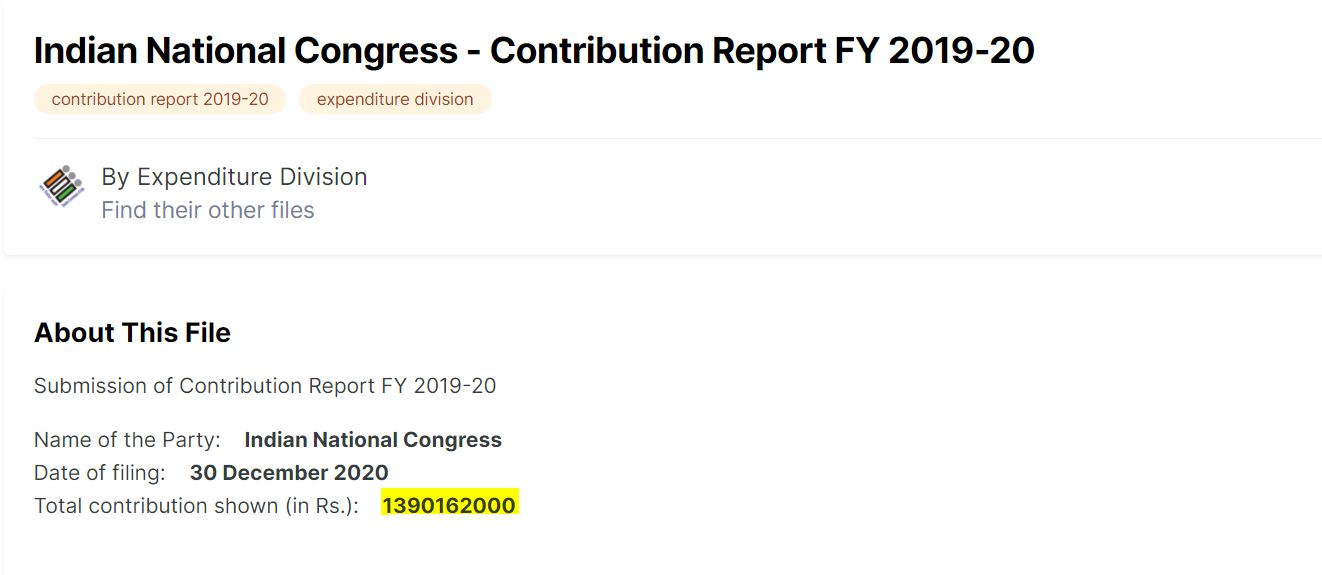Click 'Indian National Congress' in the page title
This screenshot has height=575, width=1322.
coord(243,50)
